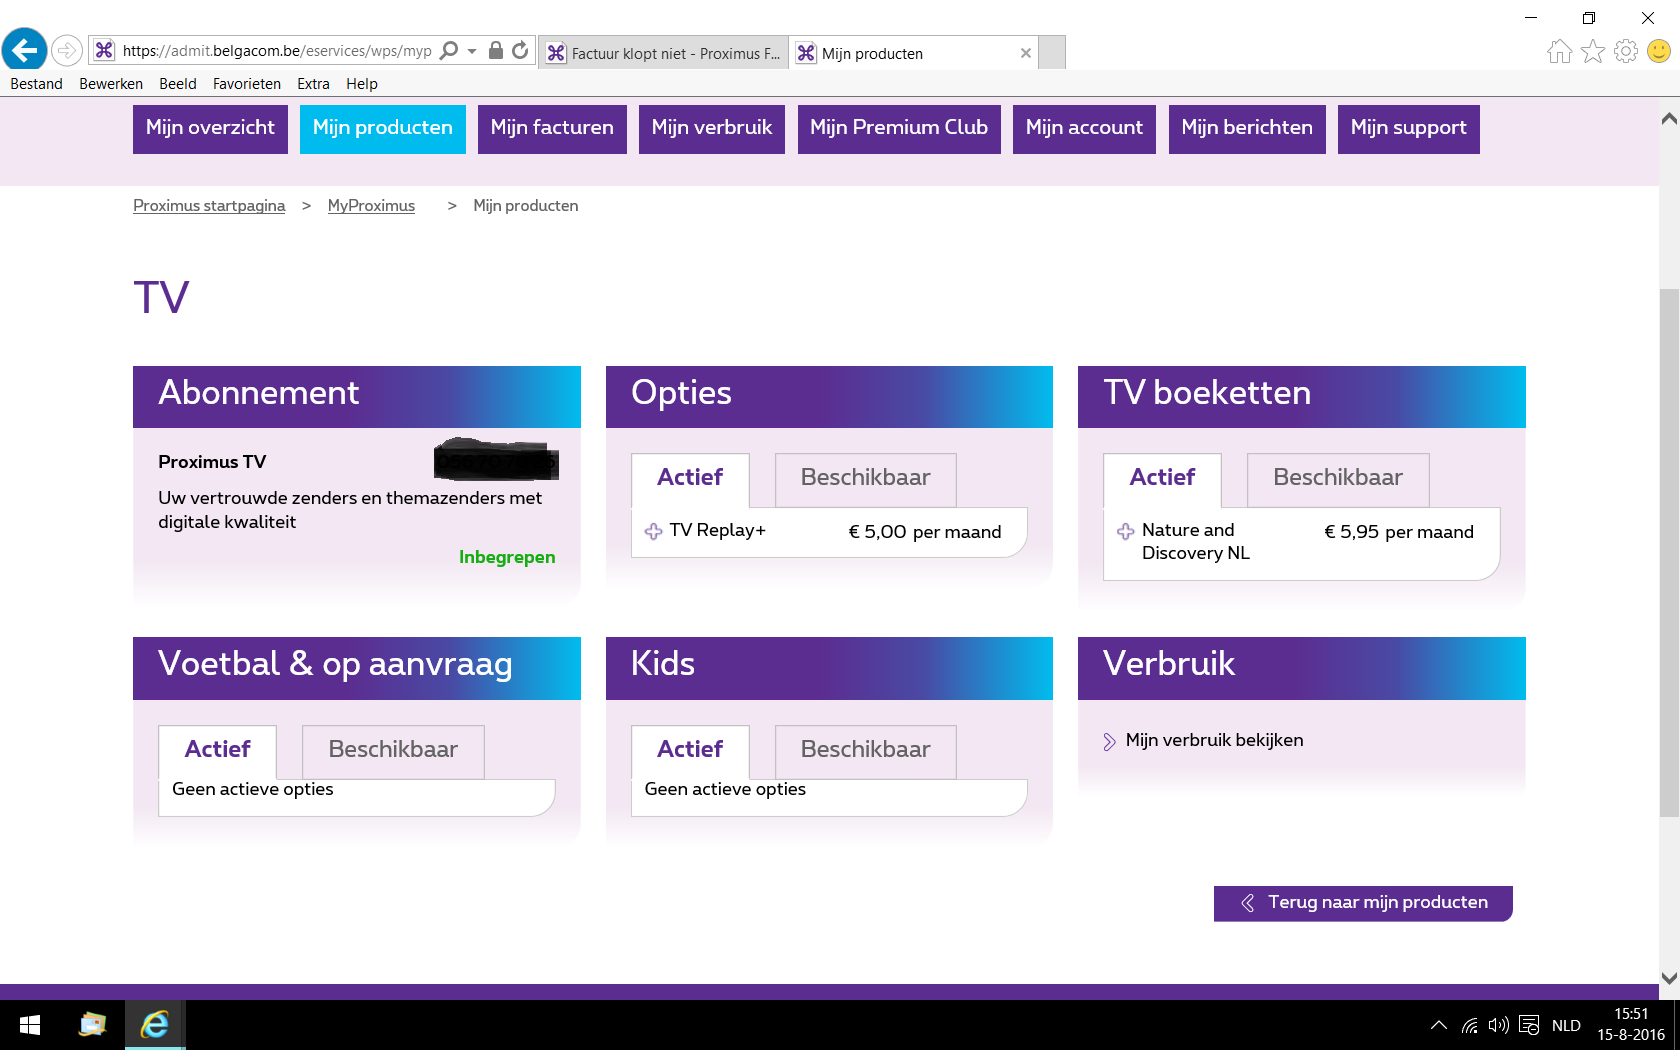The image size is (1680, 1050).
Task: Switch to Factuur klopt niet tab
Action: tap(664, 53)
